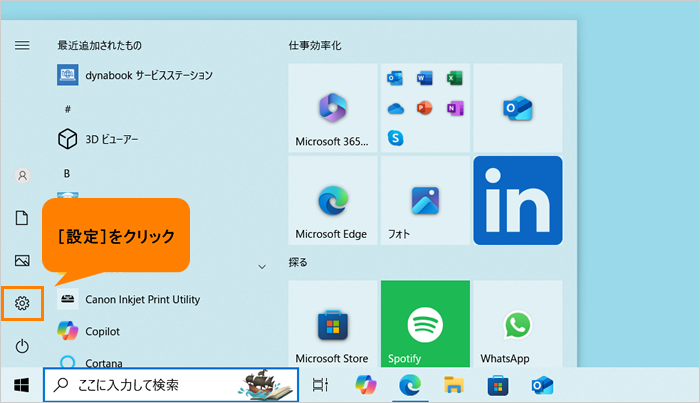Open the large Outlook tile

[x=518, y=108]
